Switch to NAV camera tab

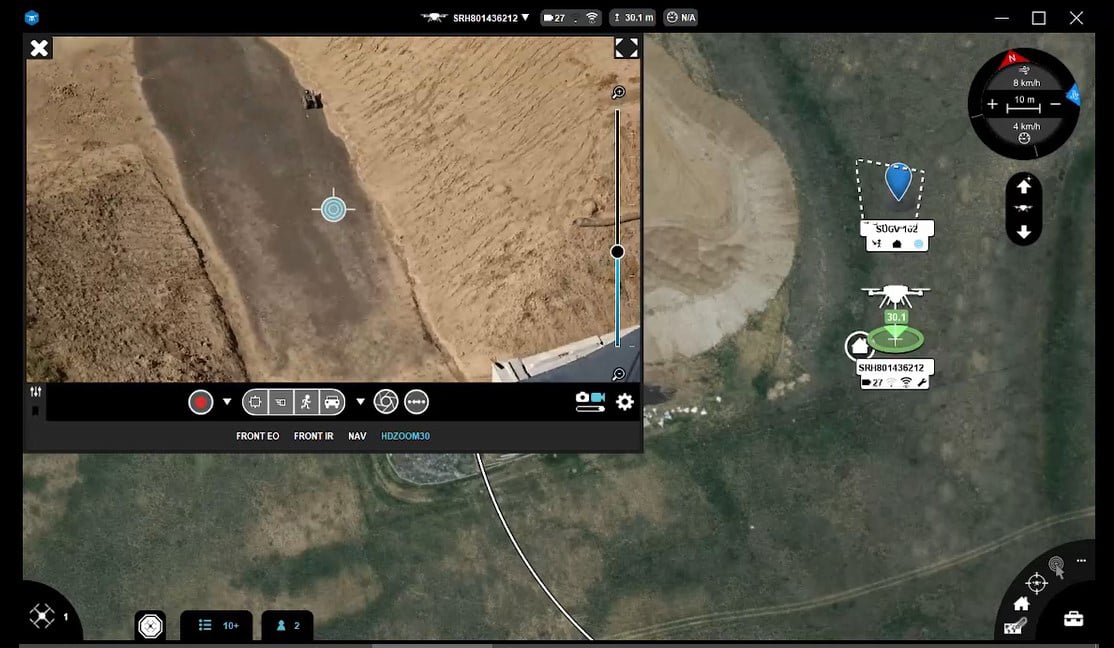[x=357, y=436]
